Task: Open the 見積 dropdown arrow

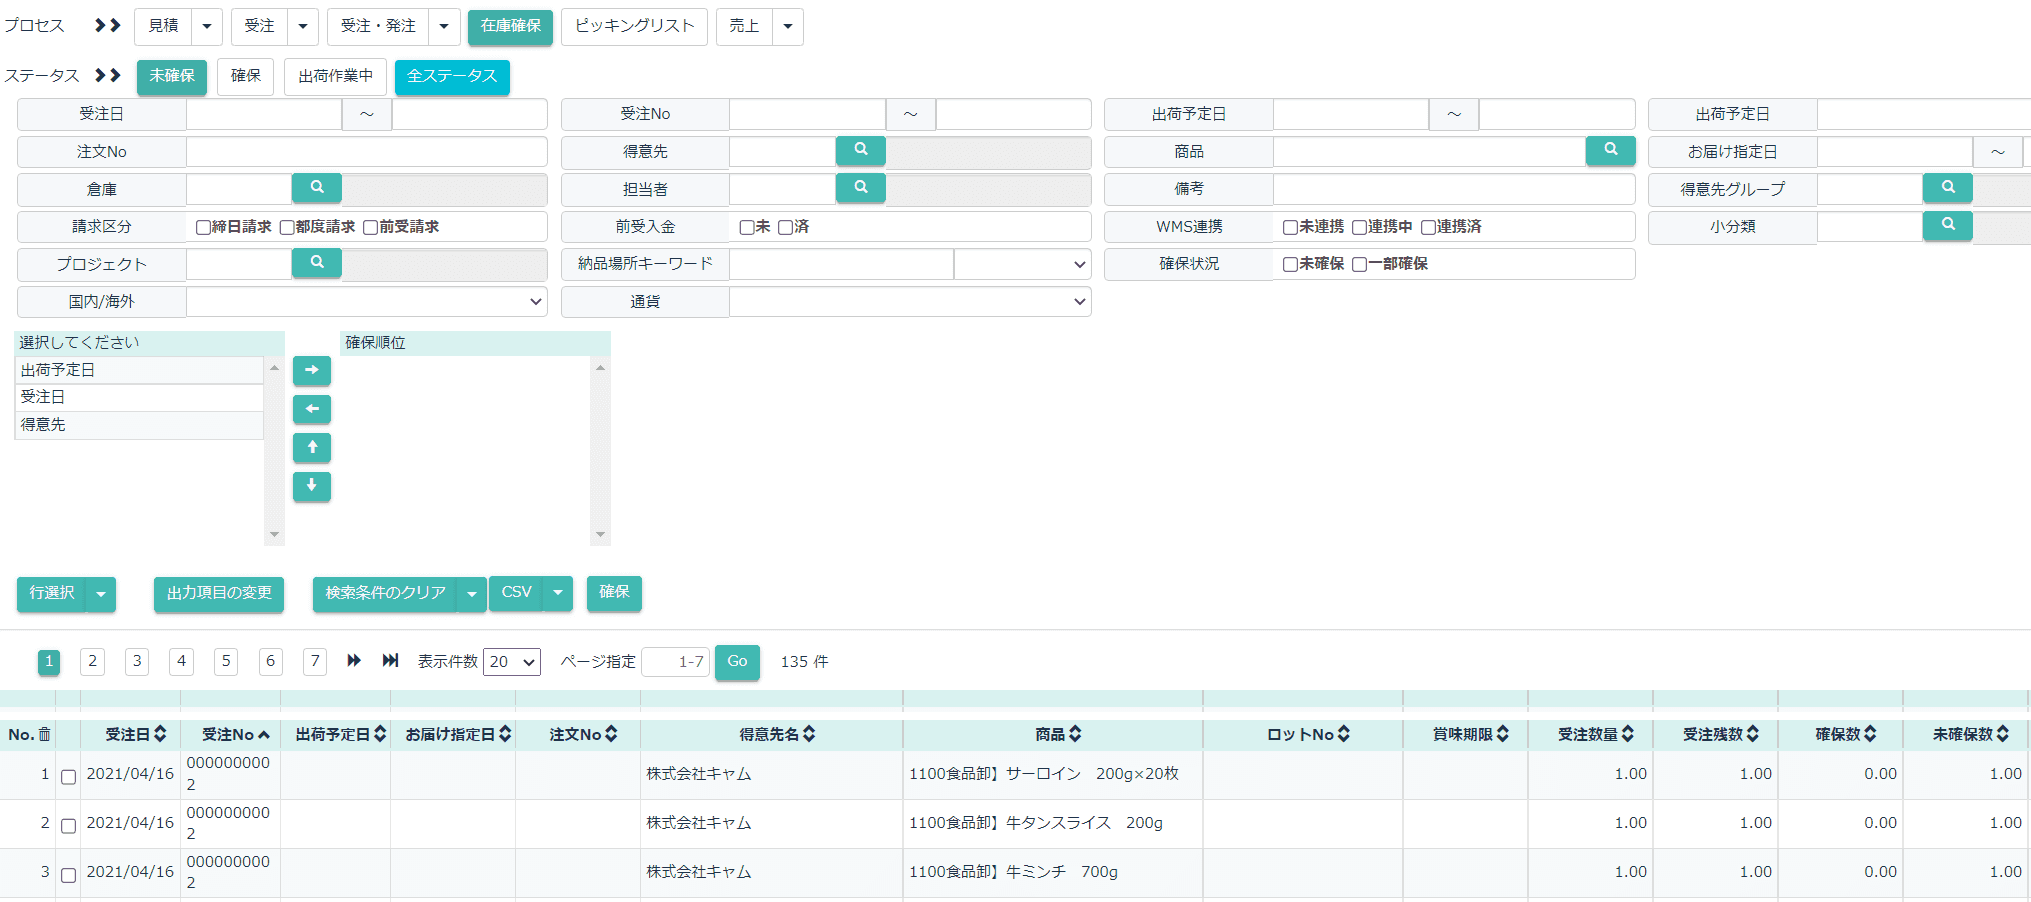Action: coord(207,26)
